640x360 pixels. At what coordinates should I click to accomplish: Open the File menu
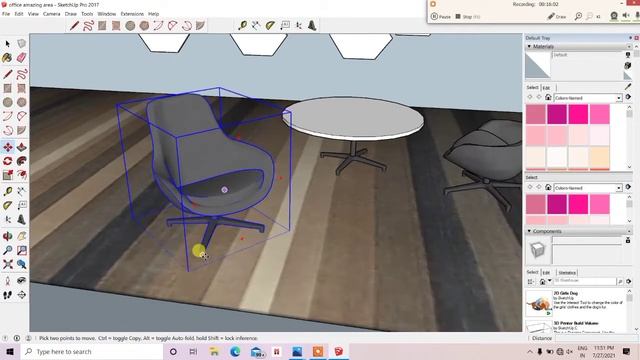6,14
